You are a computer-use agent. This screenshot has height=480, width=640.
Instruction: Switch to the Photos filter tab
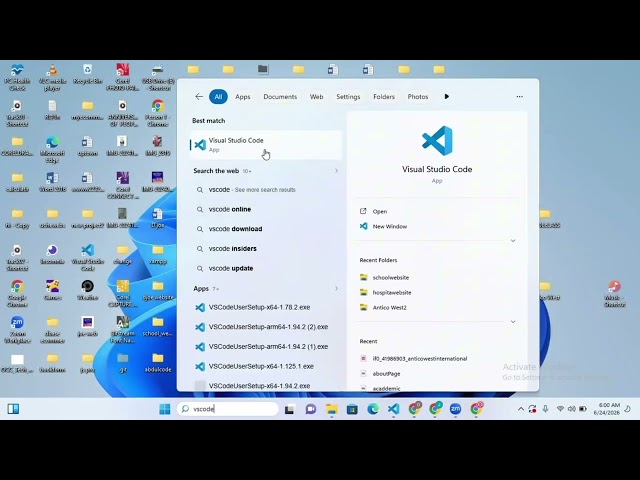pos(418,97)
